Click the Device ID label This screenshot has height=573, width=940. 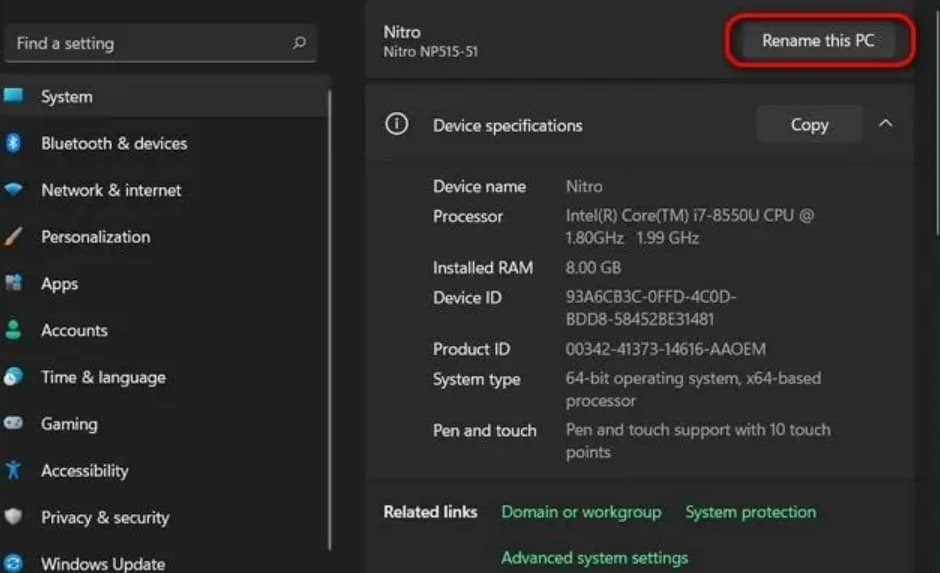coord(467,297)
